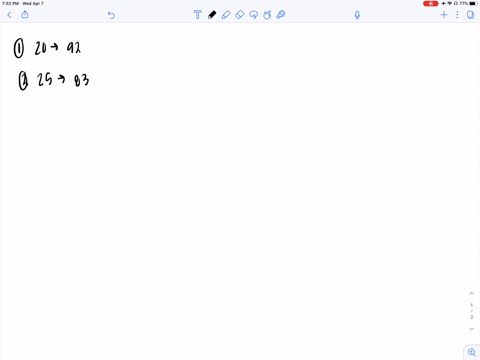Select the Lasso selection tool
Image resolution: width=480 pixels, height=360 pixels.
[254, 15]
